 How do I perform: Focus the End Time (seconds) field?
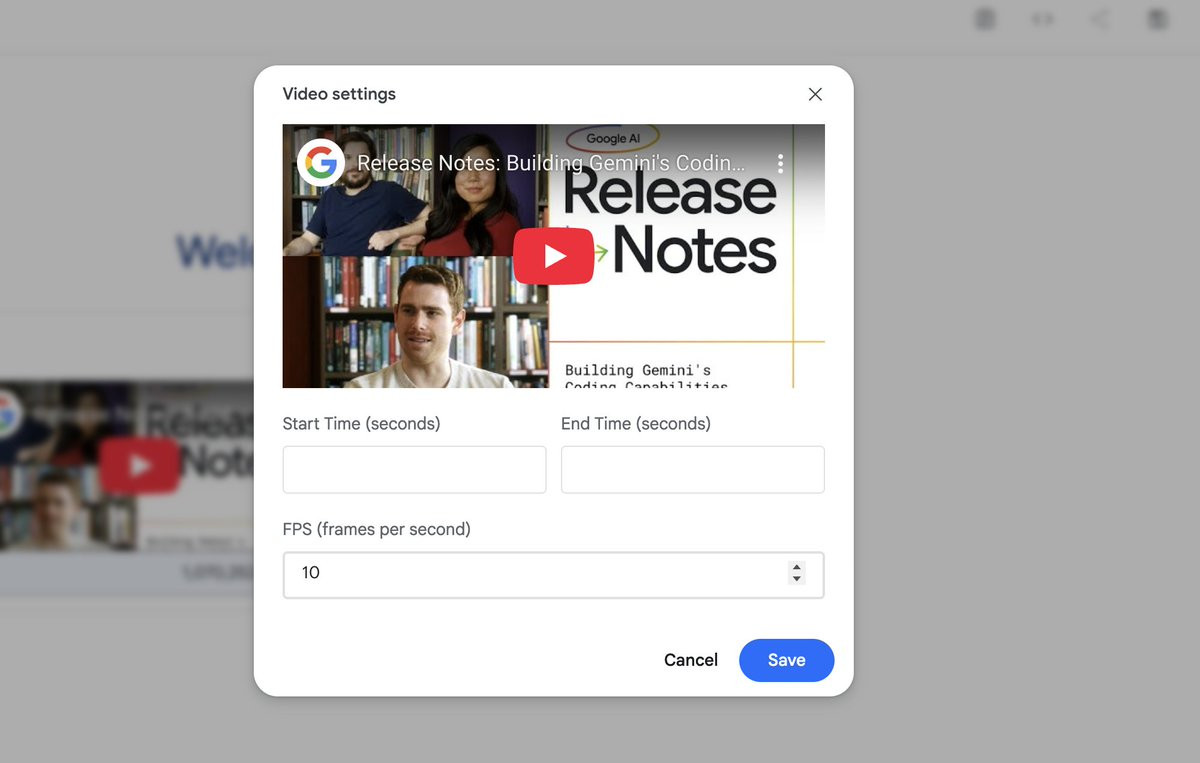click(692, 470)
